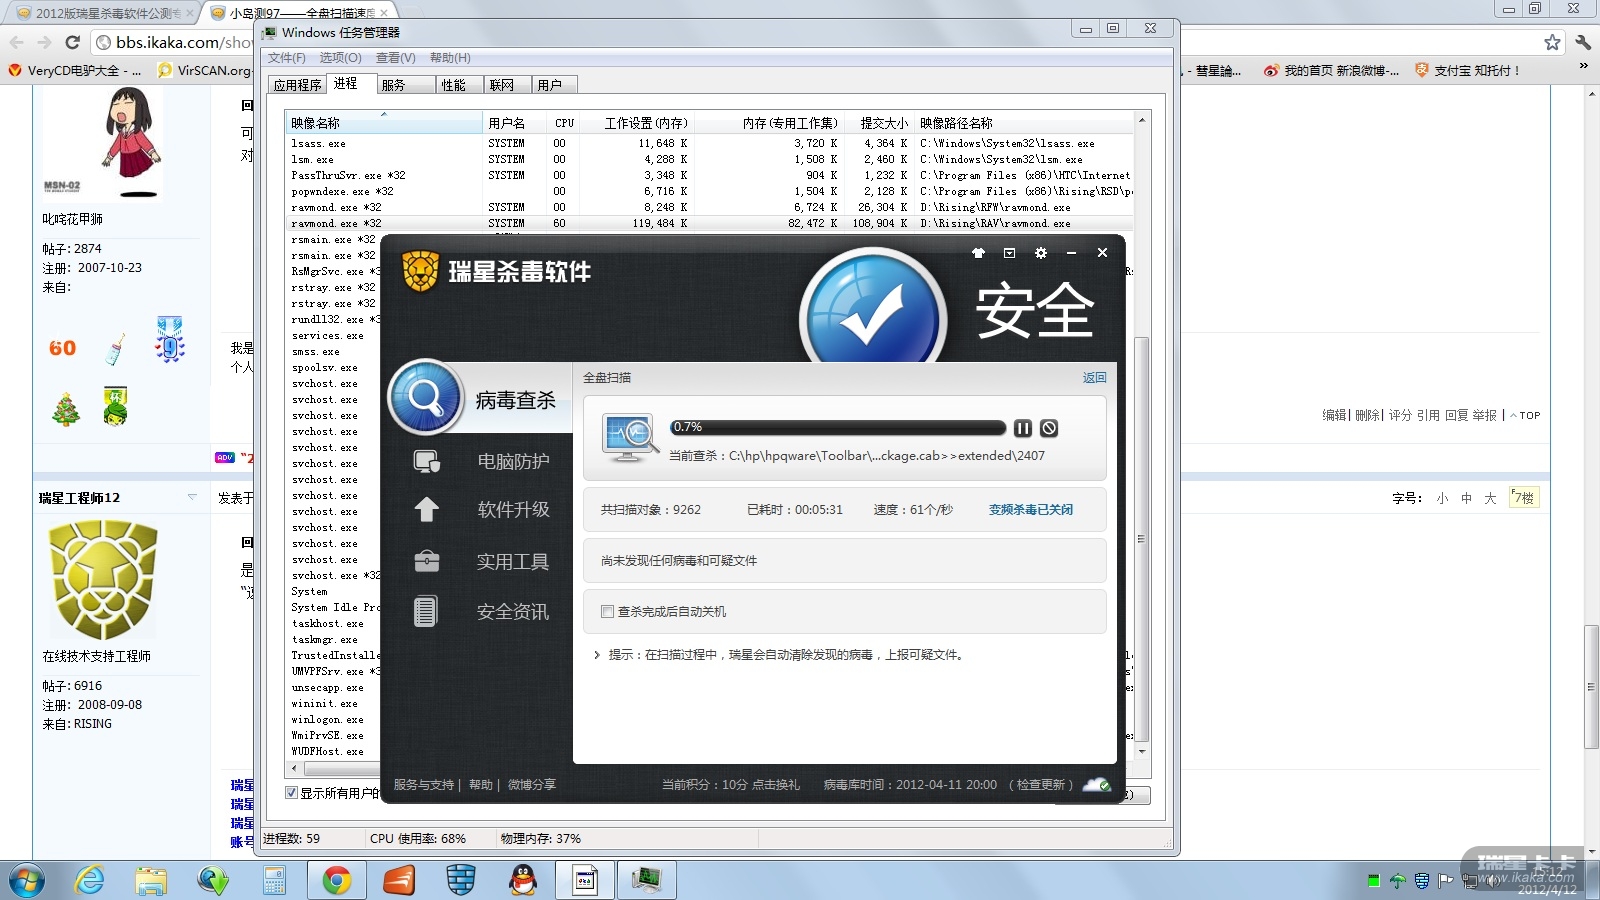Sort processes by 映像名称 column header
1600x900 pixels.
point(384,123)
